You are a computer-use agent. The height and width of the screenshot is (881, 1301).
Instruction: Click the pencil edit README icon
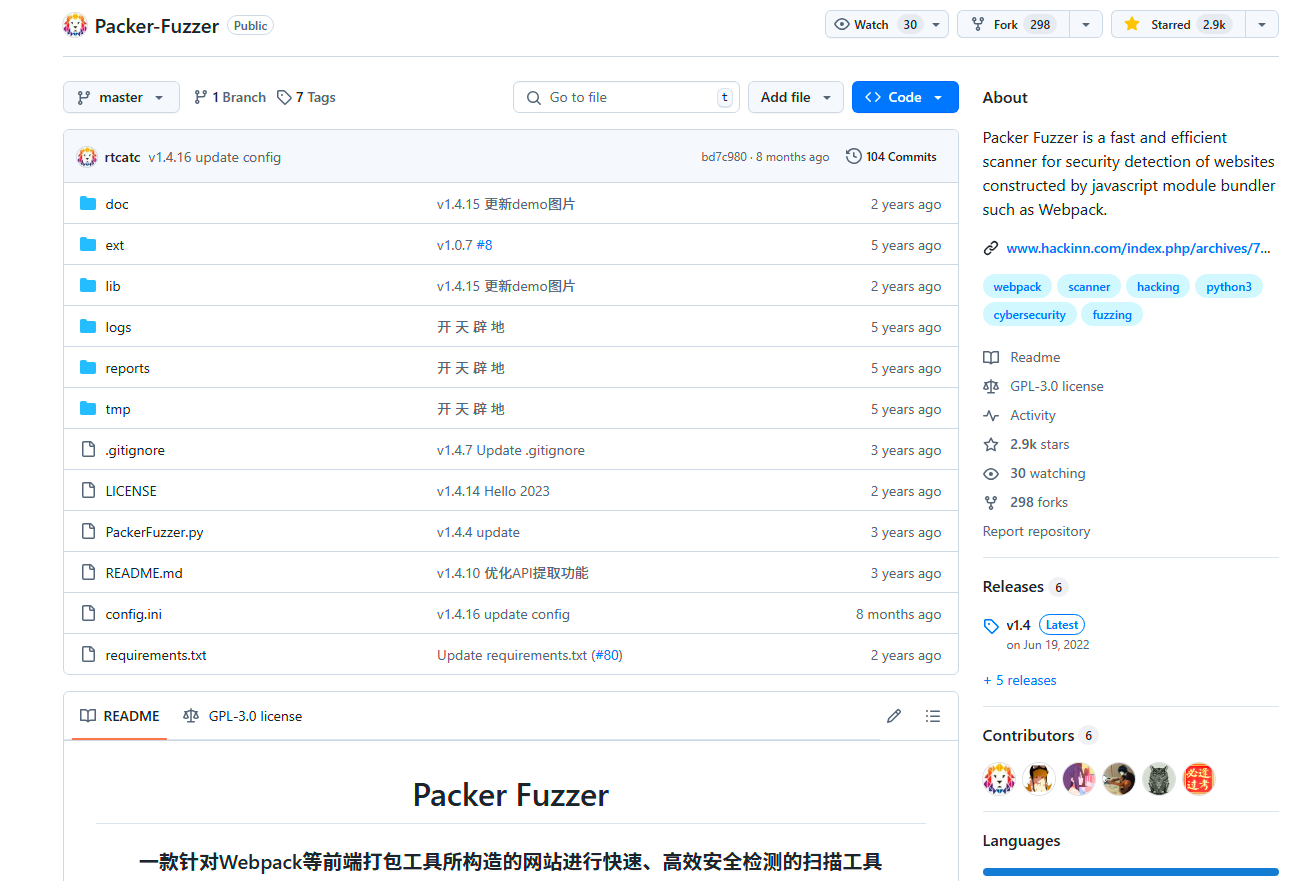coord(894,716)
